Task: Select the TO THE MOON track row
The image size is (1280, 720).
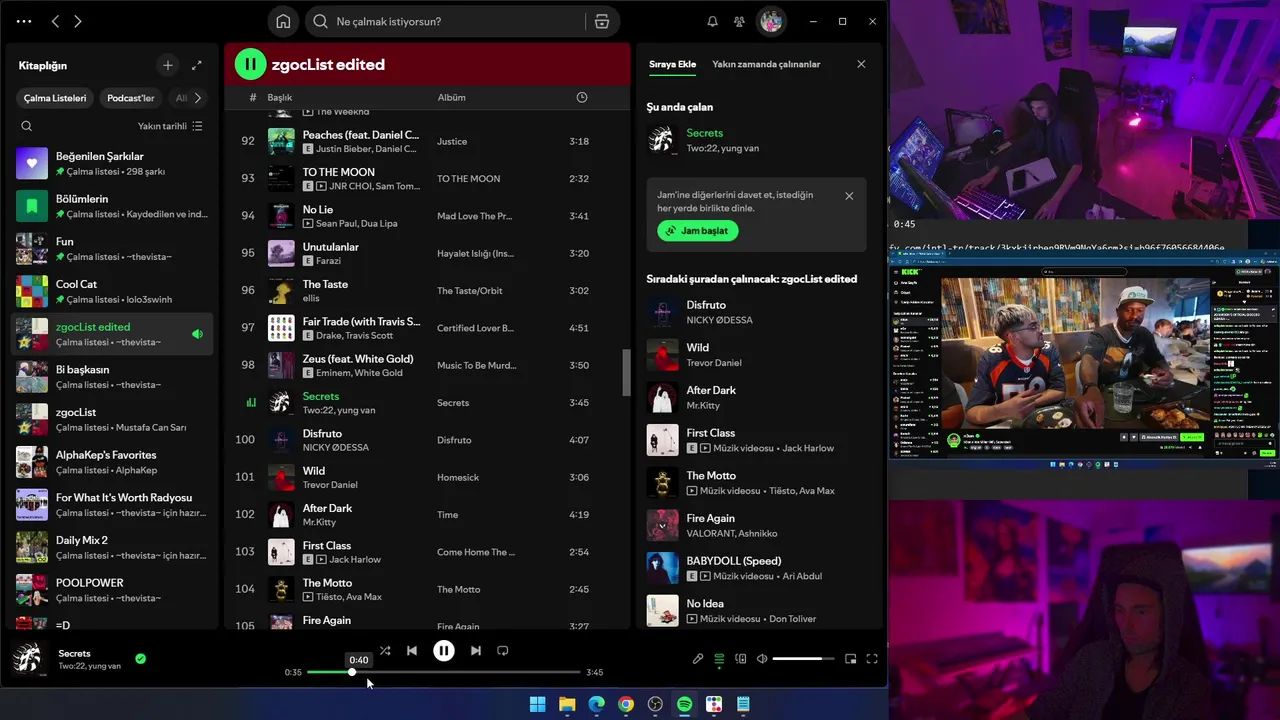Action: (428, 179)
